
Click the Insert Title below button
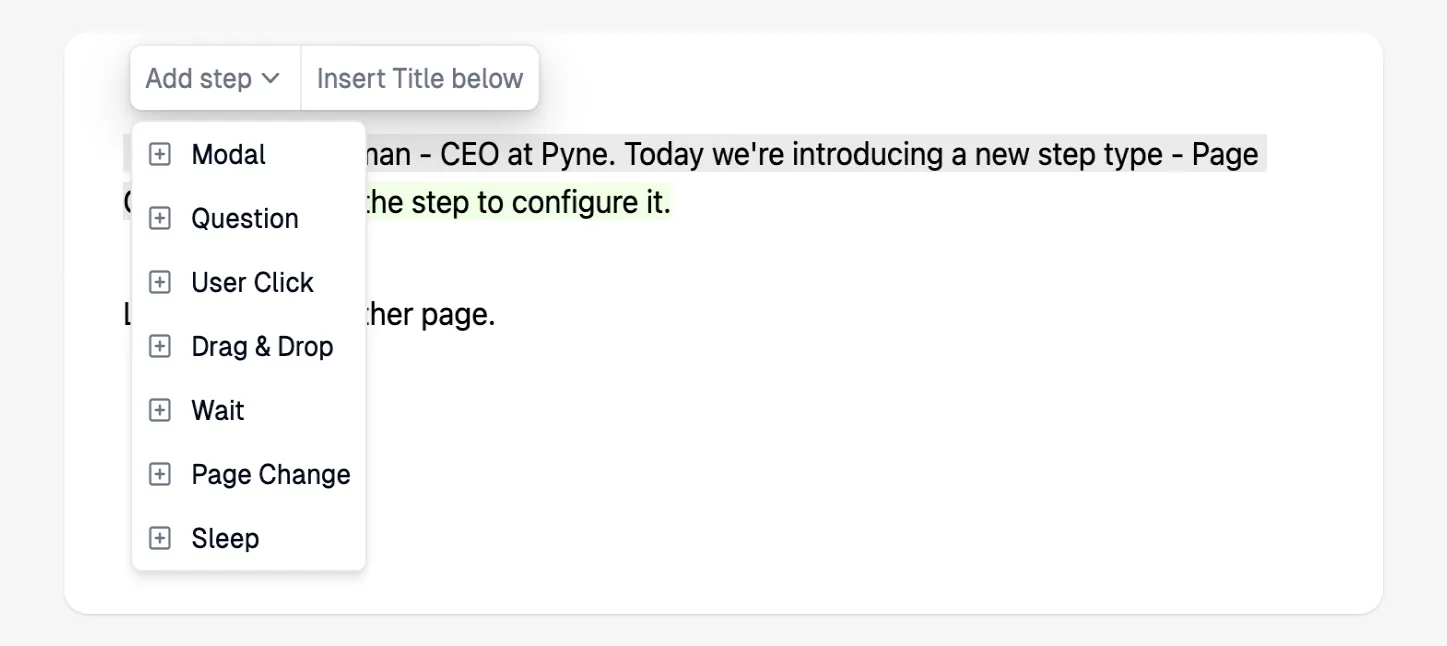pos(418,77)
